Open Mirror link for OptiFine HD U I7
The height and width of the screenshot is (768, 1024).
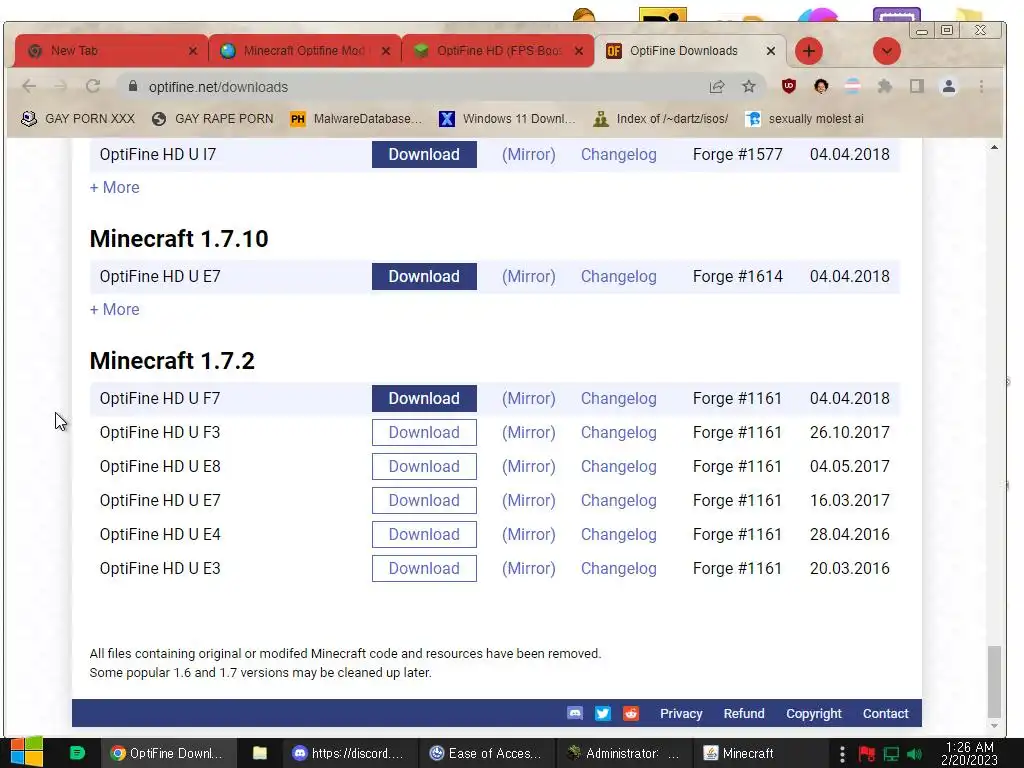[x=528, y=155]
